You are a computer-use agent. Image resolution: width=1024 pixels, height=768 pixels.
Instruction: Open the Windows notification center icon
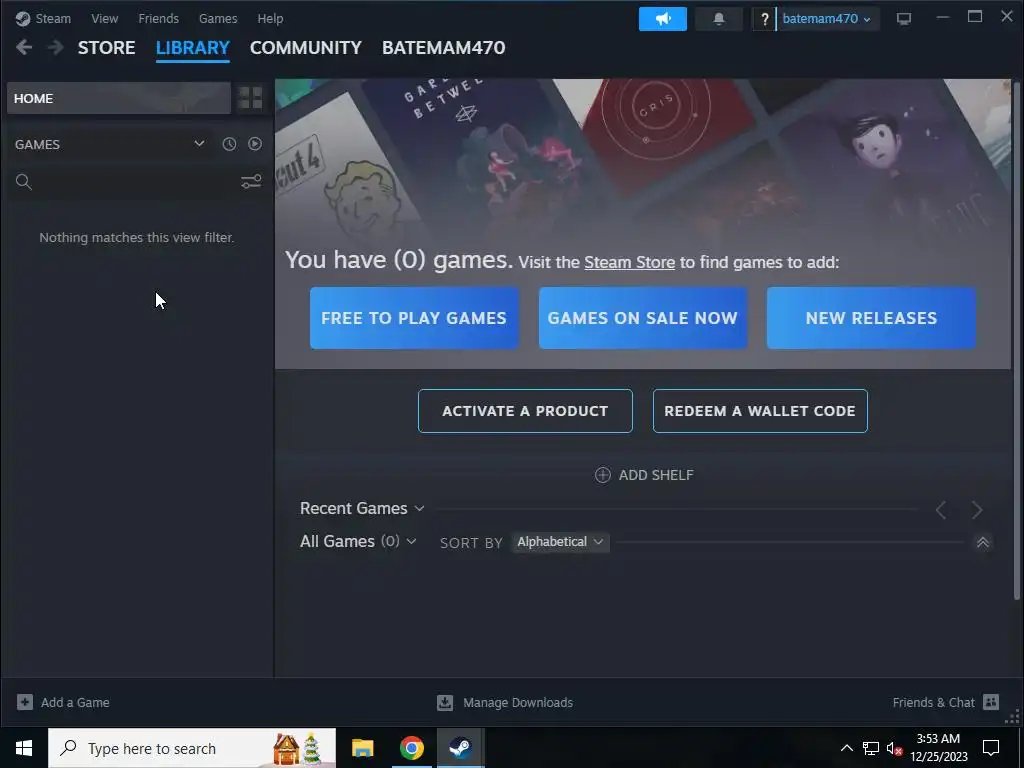(x=991, y=748)
